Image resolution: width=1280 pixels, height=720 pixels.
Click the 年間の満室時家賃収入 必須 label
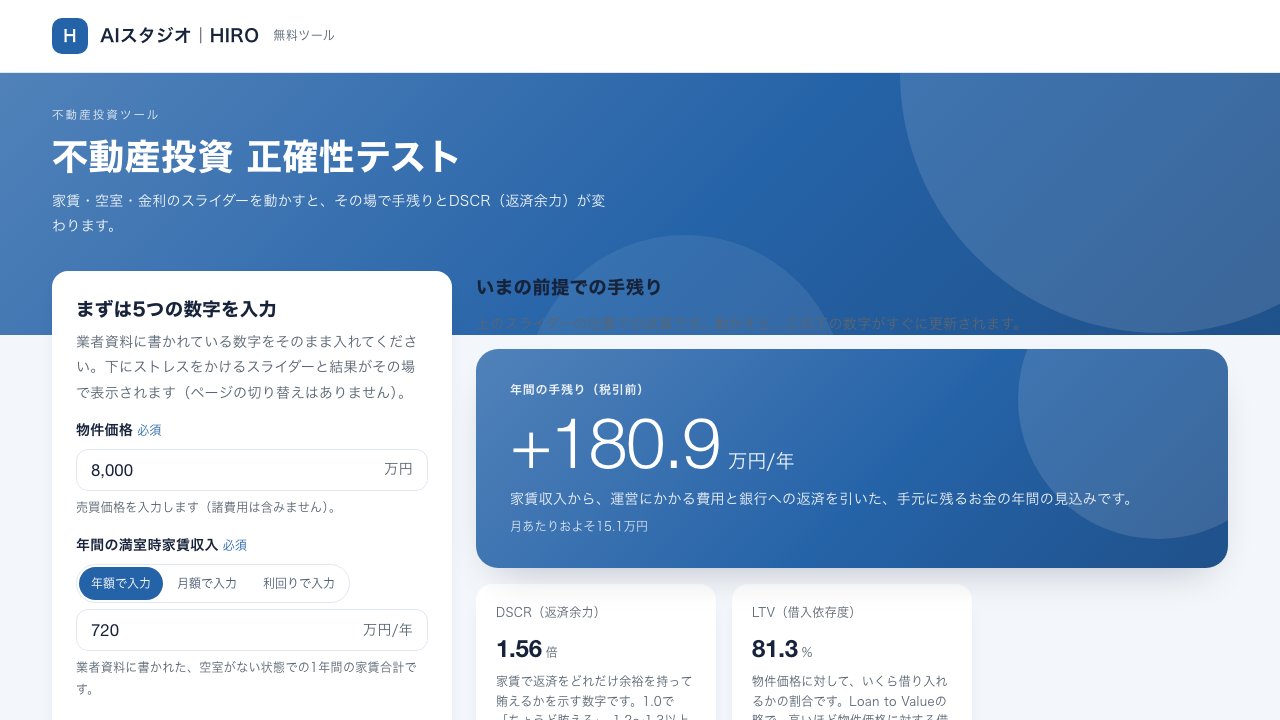161,545
